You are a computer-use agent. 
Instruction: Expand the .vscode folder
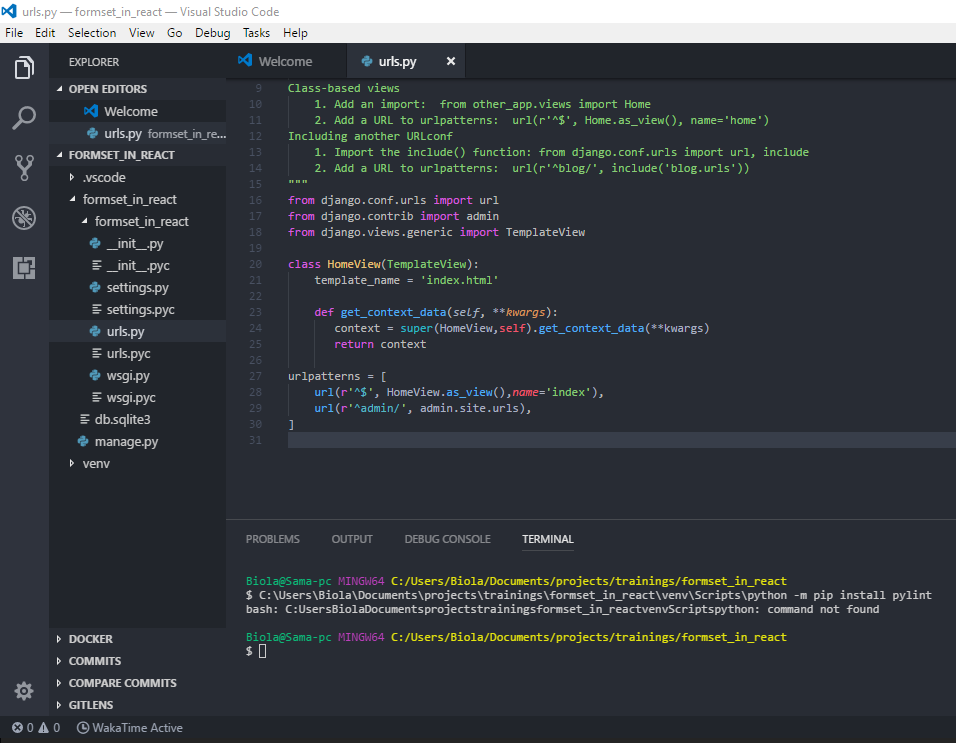(x=104, y=177)
